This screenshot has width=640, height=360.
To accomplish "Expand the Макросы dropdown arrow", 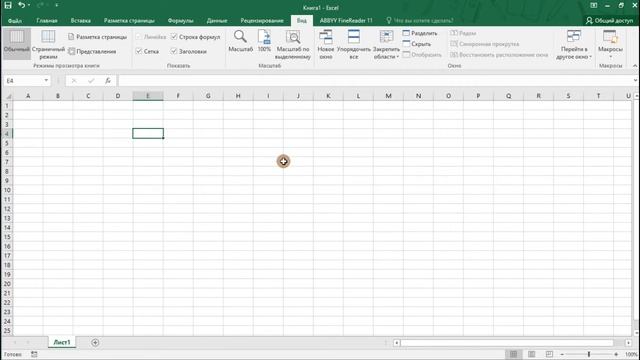I will pos(610,57).
